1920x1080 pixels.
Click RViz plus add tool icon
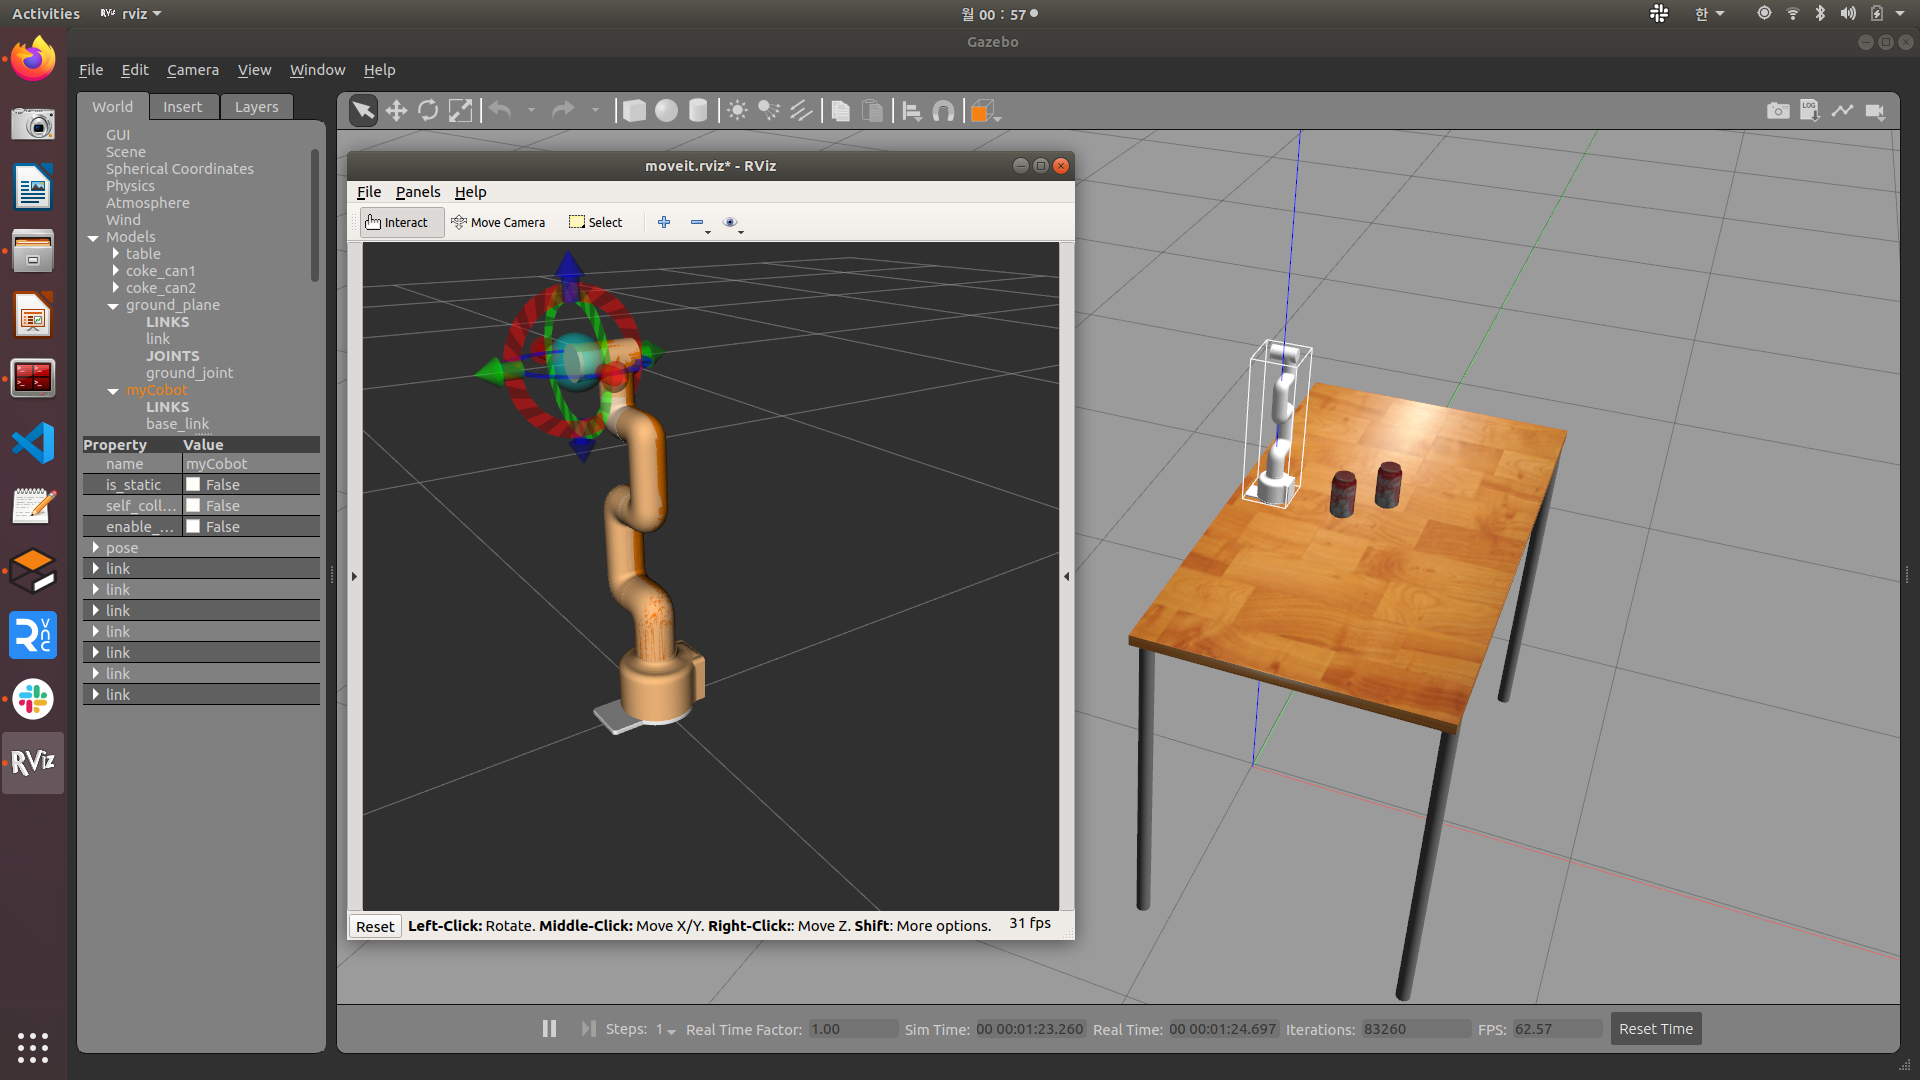664,222
